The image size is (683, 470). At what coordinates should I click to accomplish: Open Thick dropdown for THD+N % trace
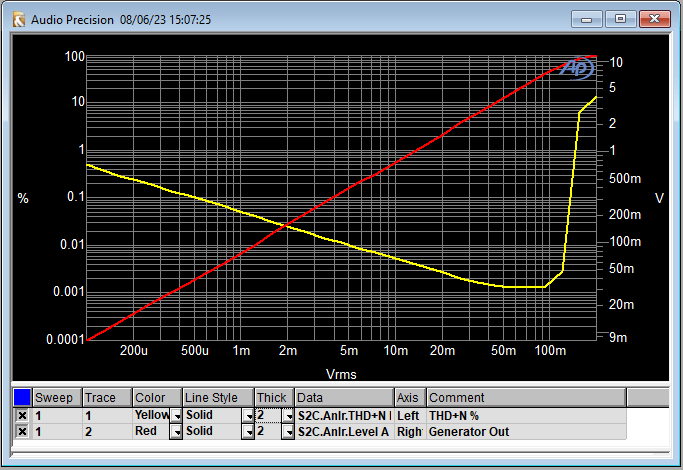[288, 416]
